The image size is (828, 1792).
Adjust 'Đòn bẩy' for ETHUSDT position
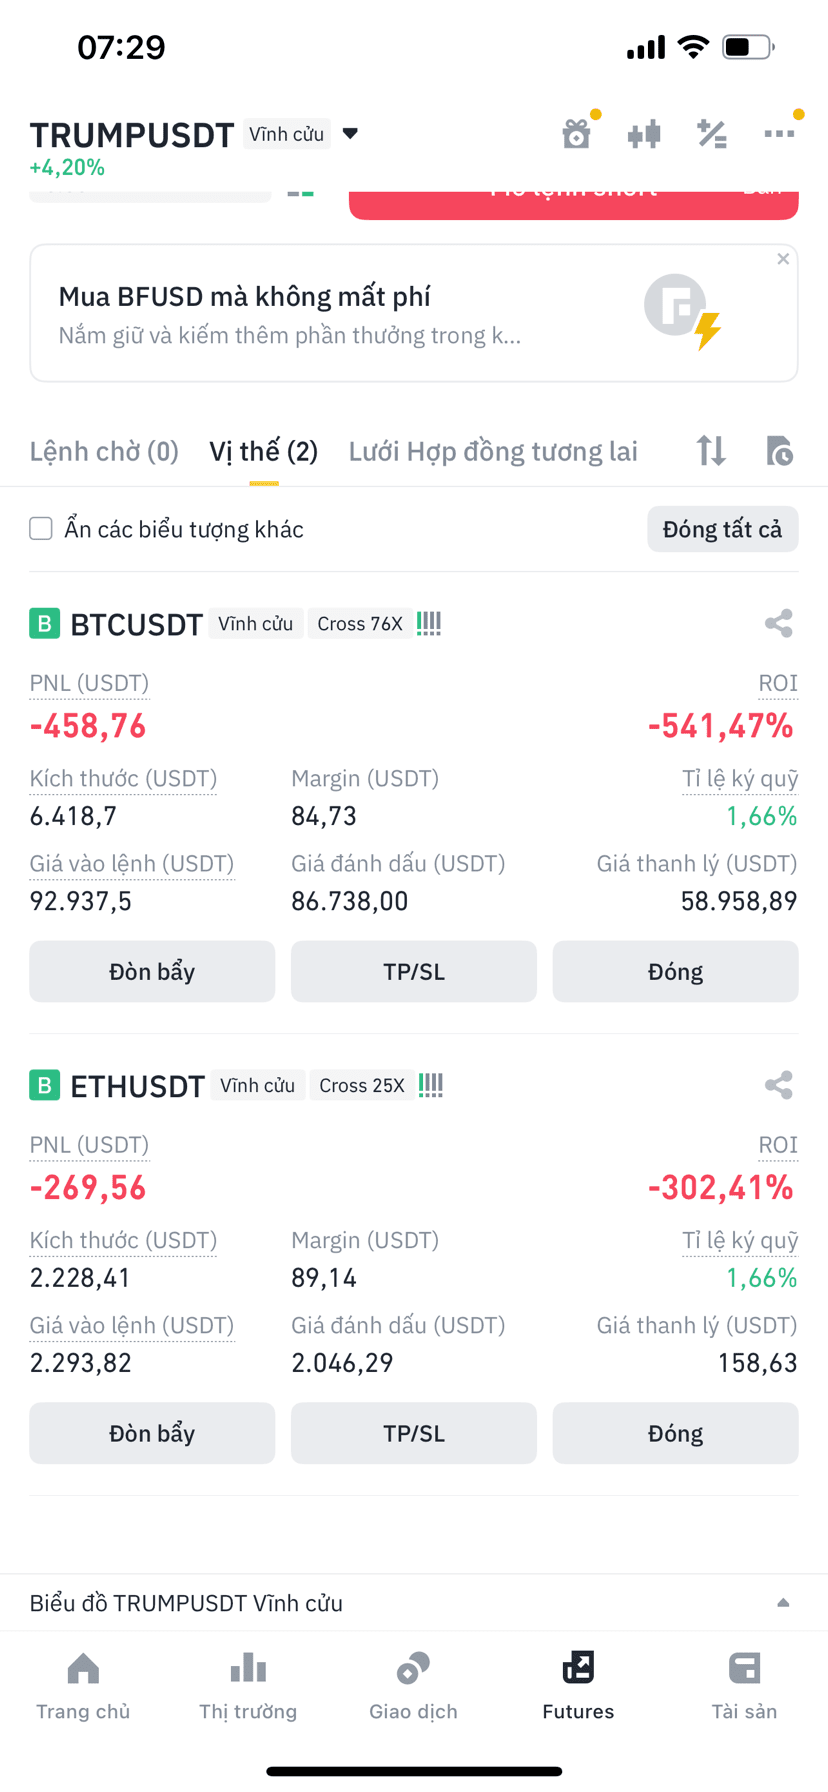pyautogui.click(x=152, y=1433)
